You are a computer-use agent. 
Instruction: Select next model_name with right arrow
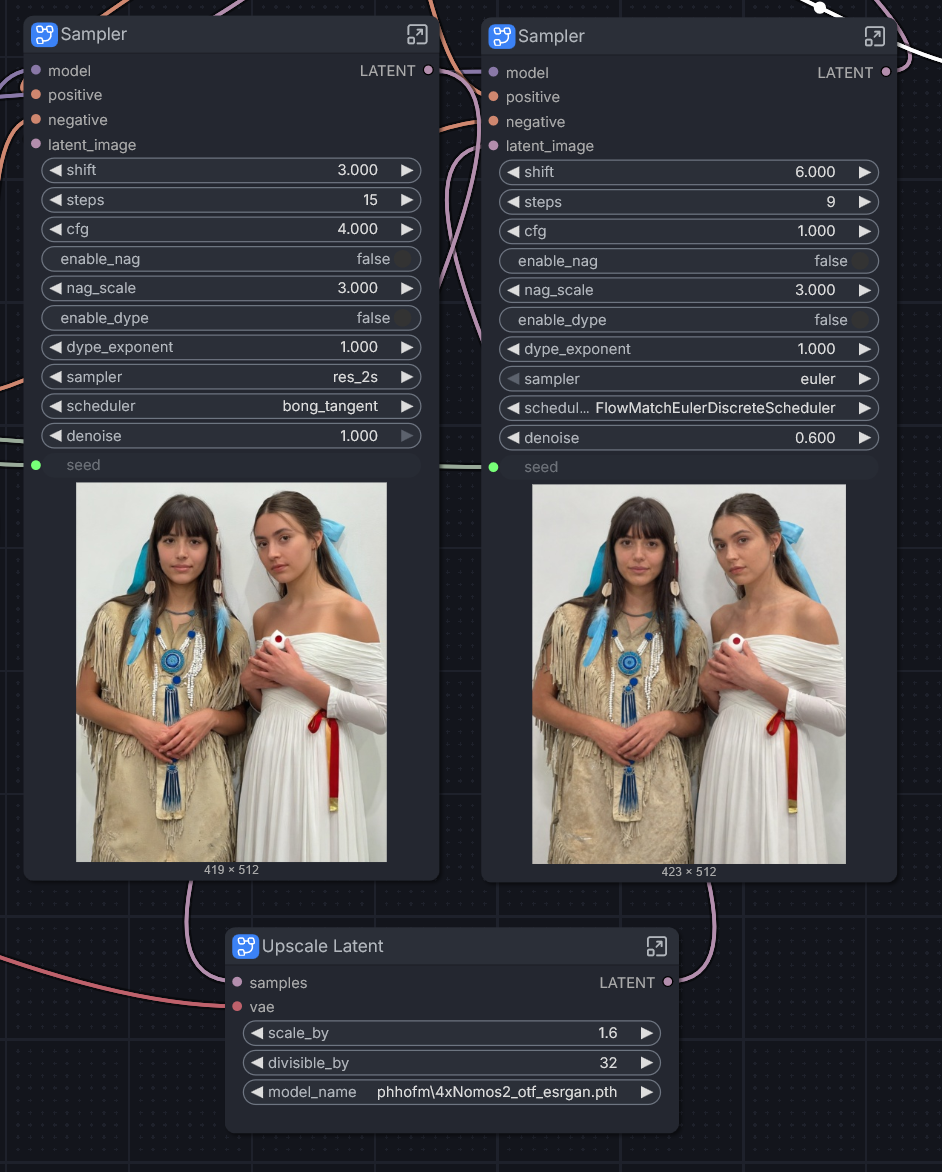click(647, 1092)
